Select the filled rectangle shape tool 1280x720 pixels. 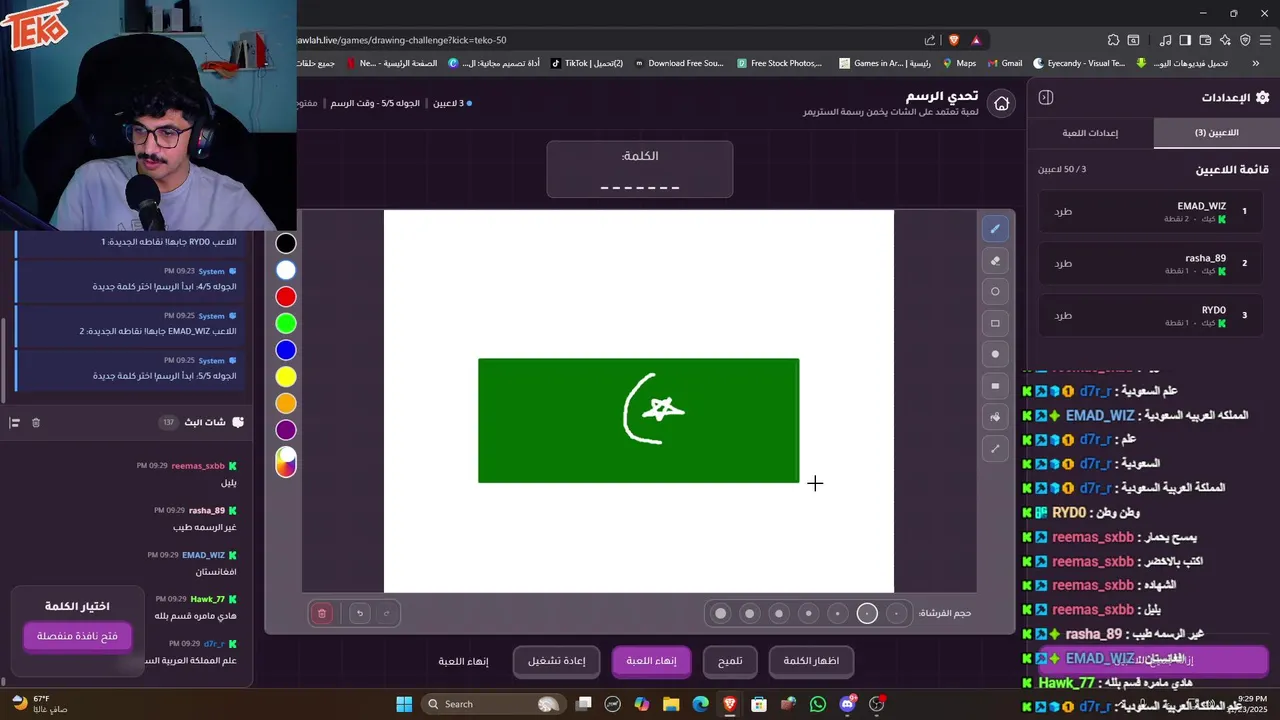pyautogui.click(x=995, y=386)
